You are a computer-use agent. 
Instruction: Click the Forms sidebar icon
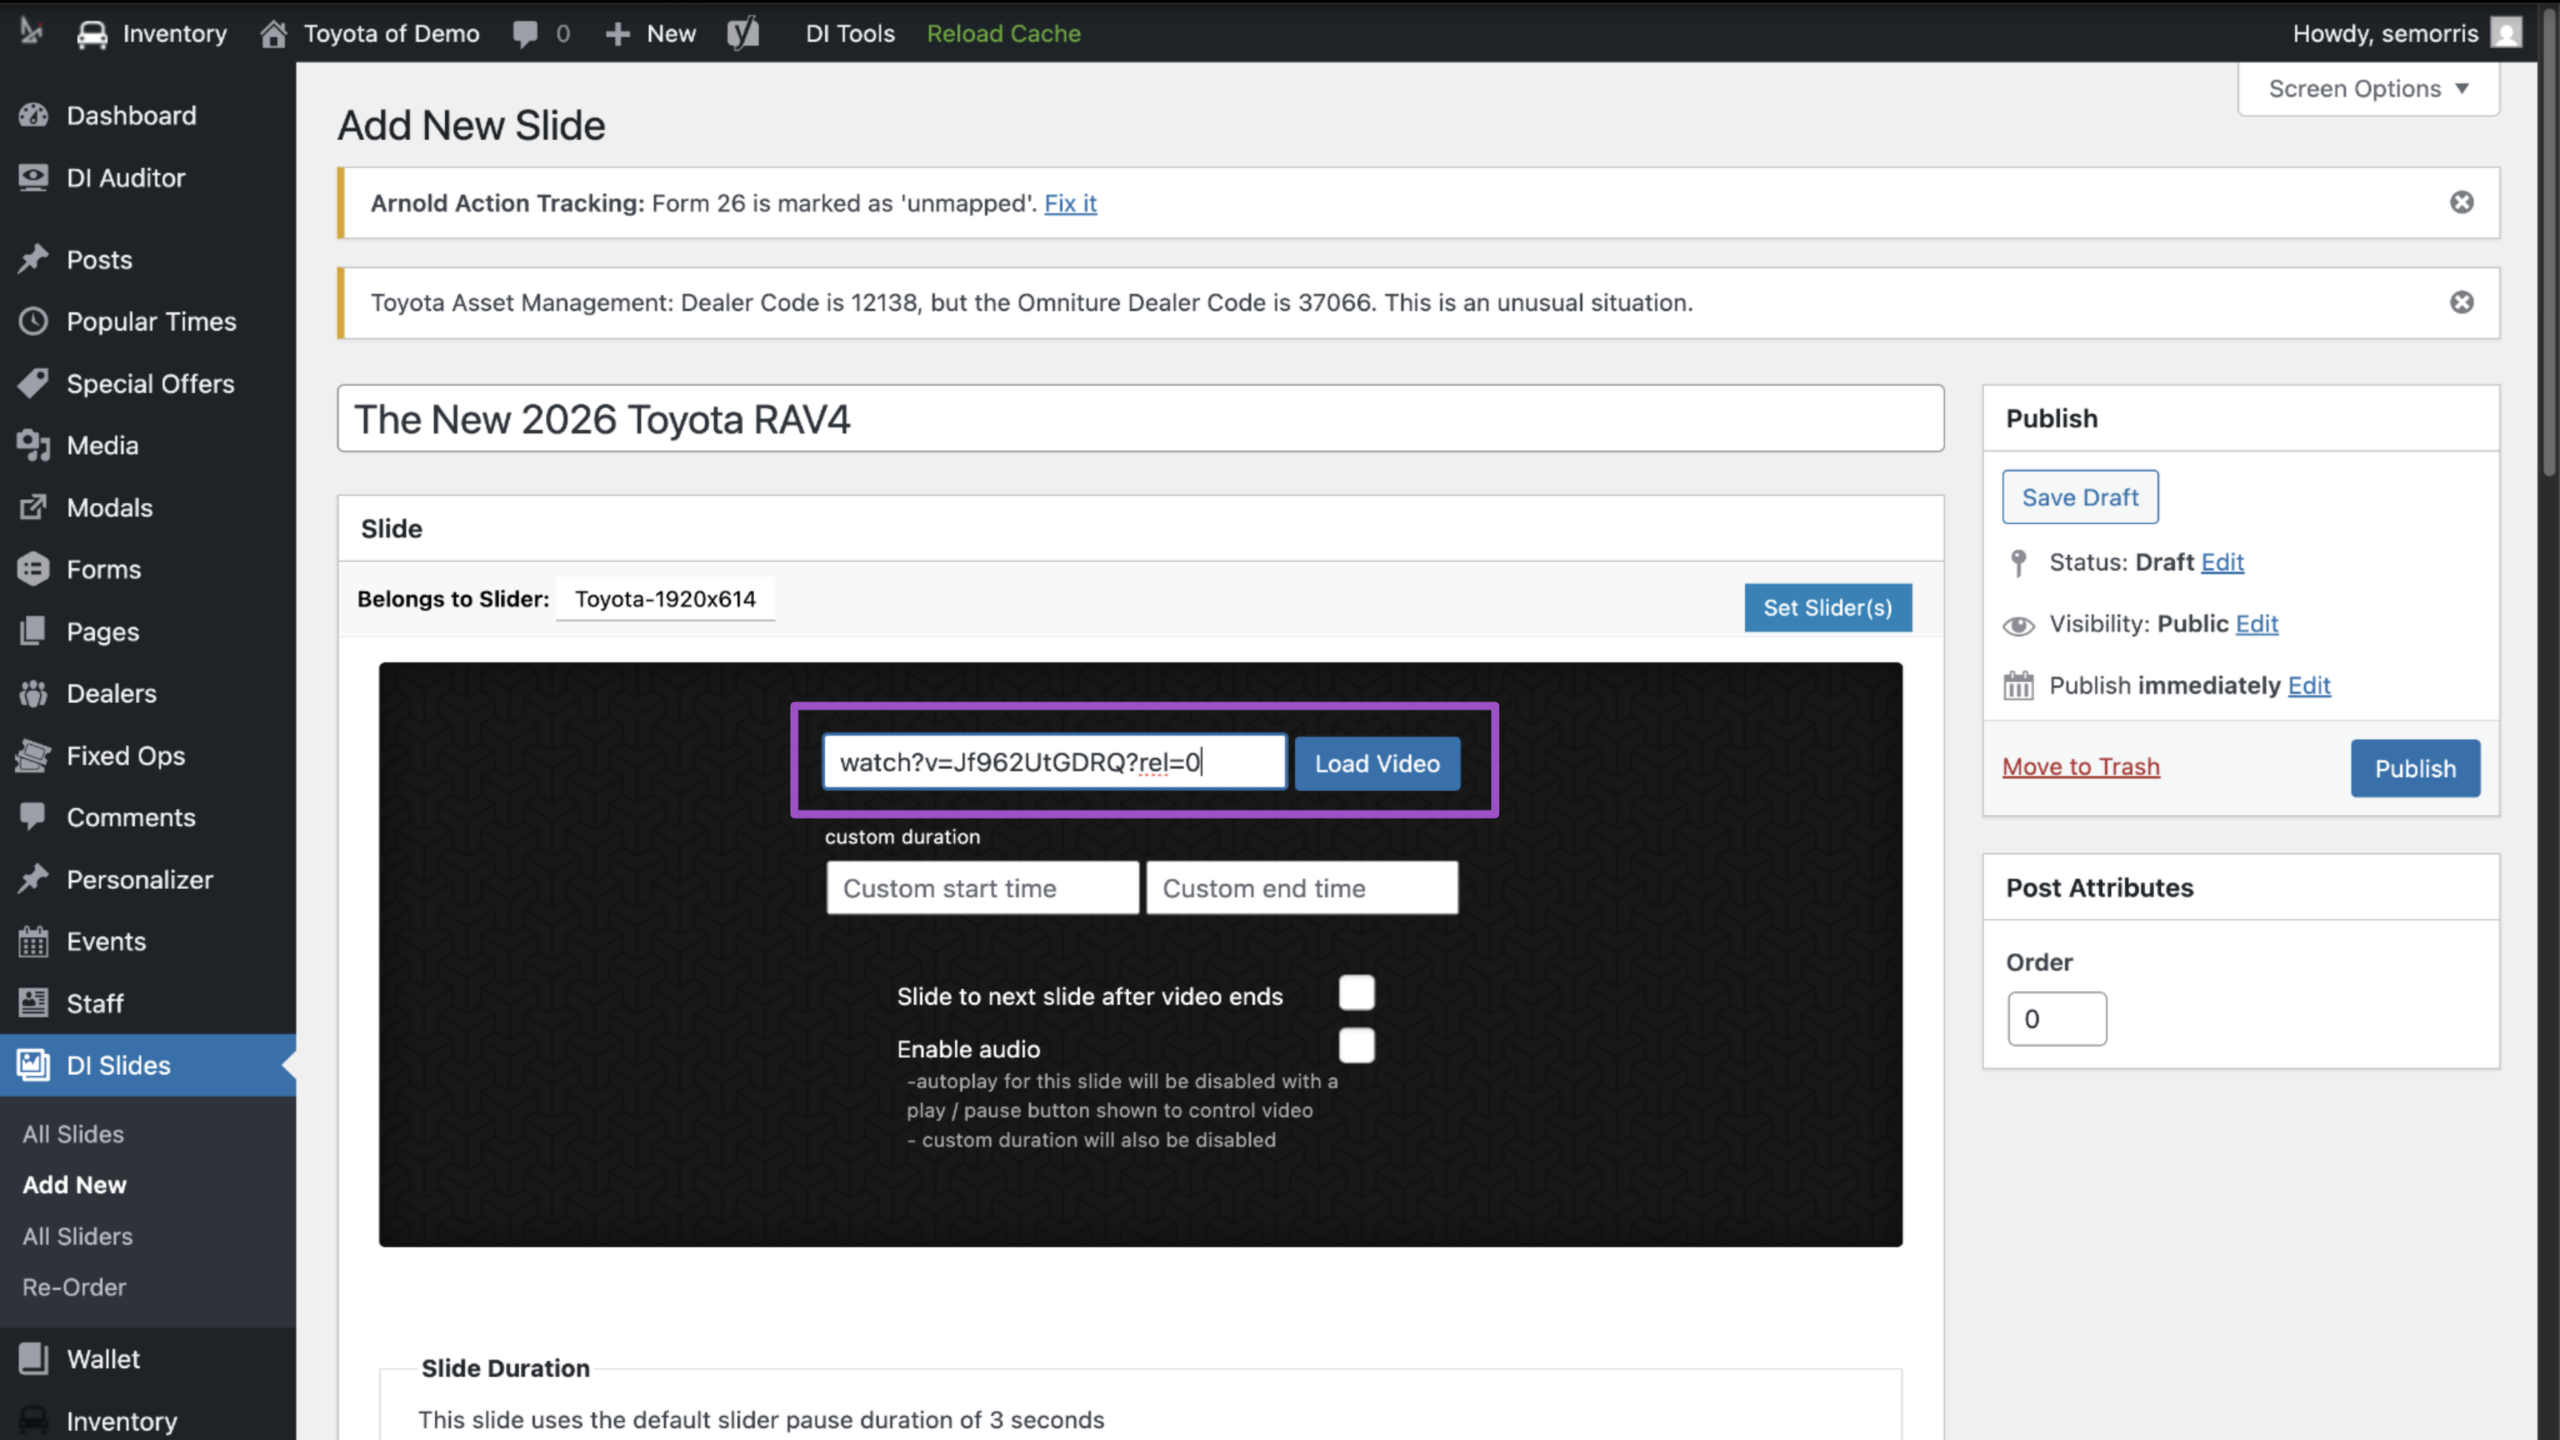(x=33, y=569)
